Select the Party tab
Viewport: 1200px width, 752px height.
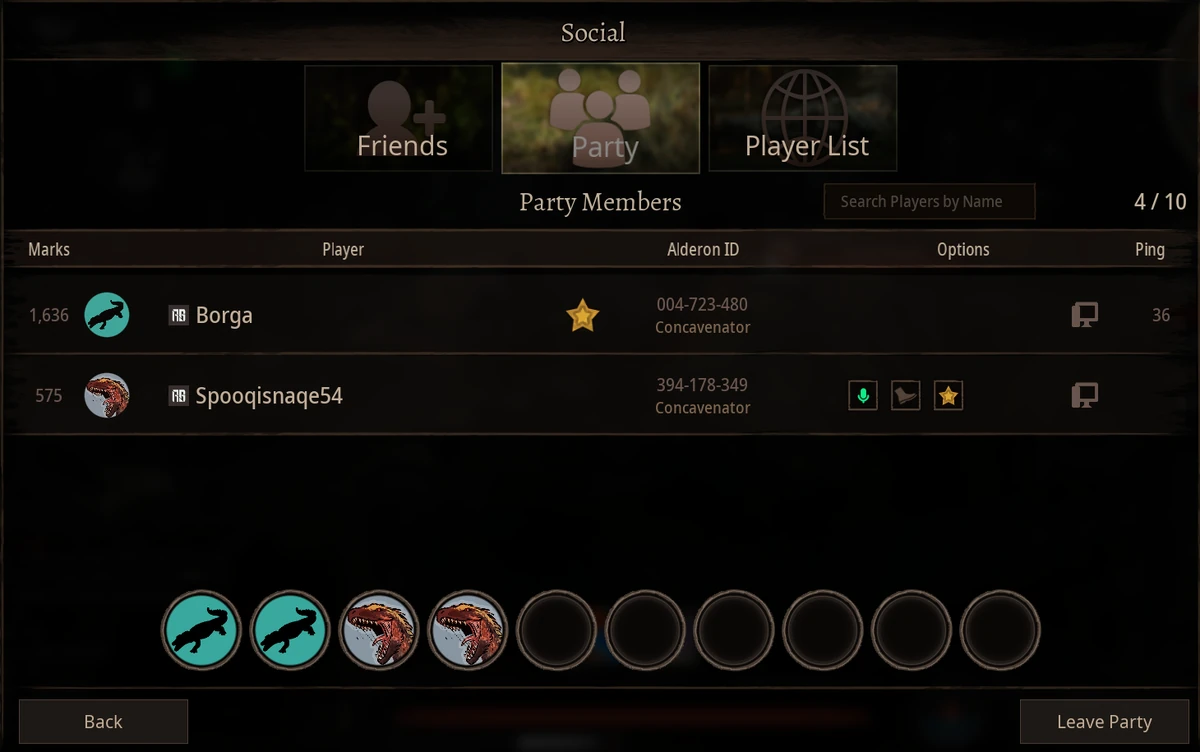point(601,118)
